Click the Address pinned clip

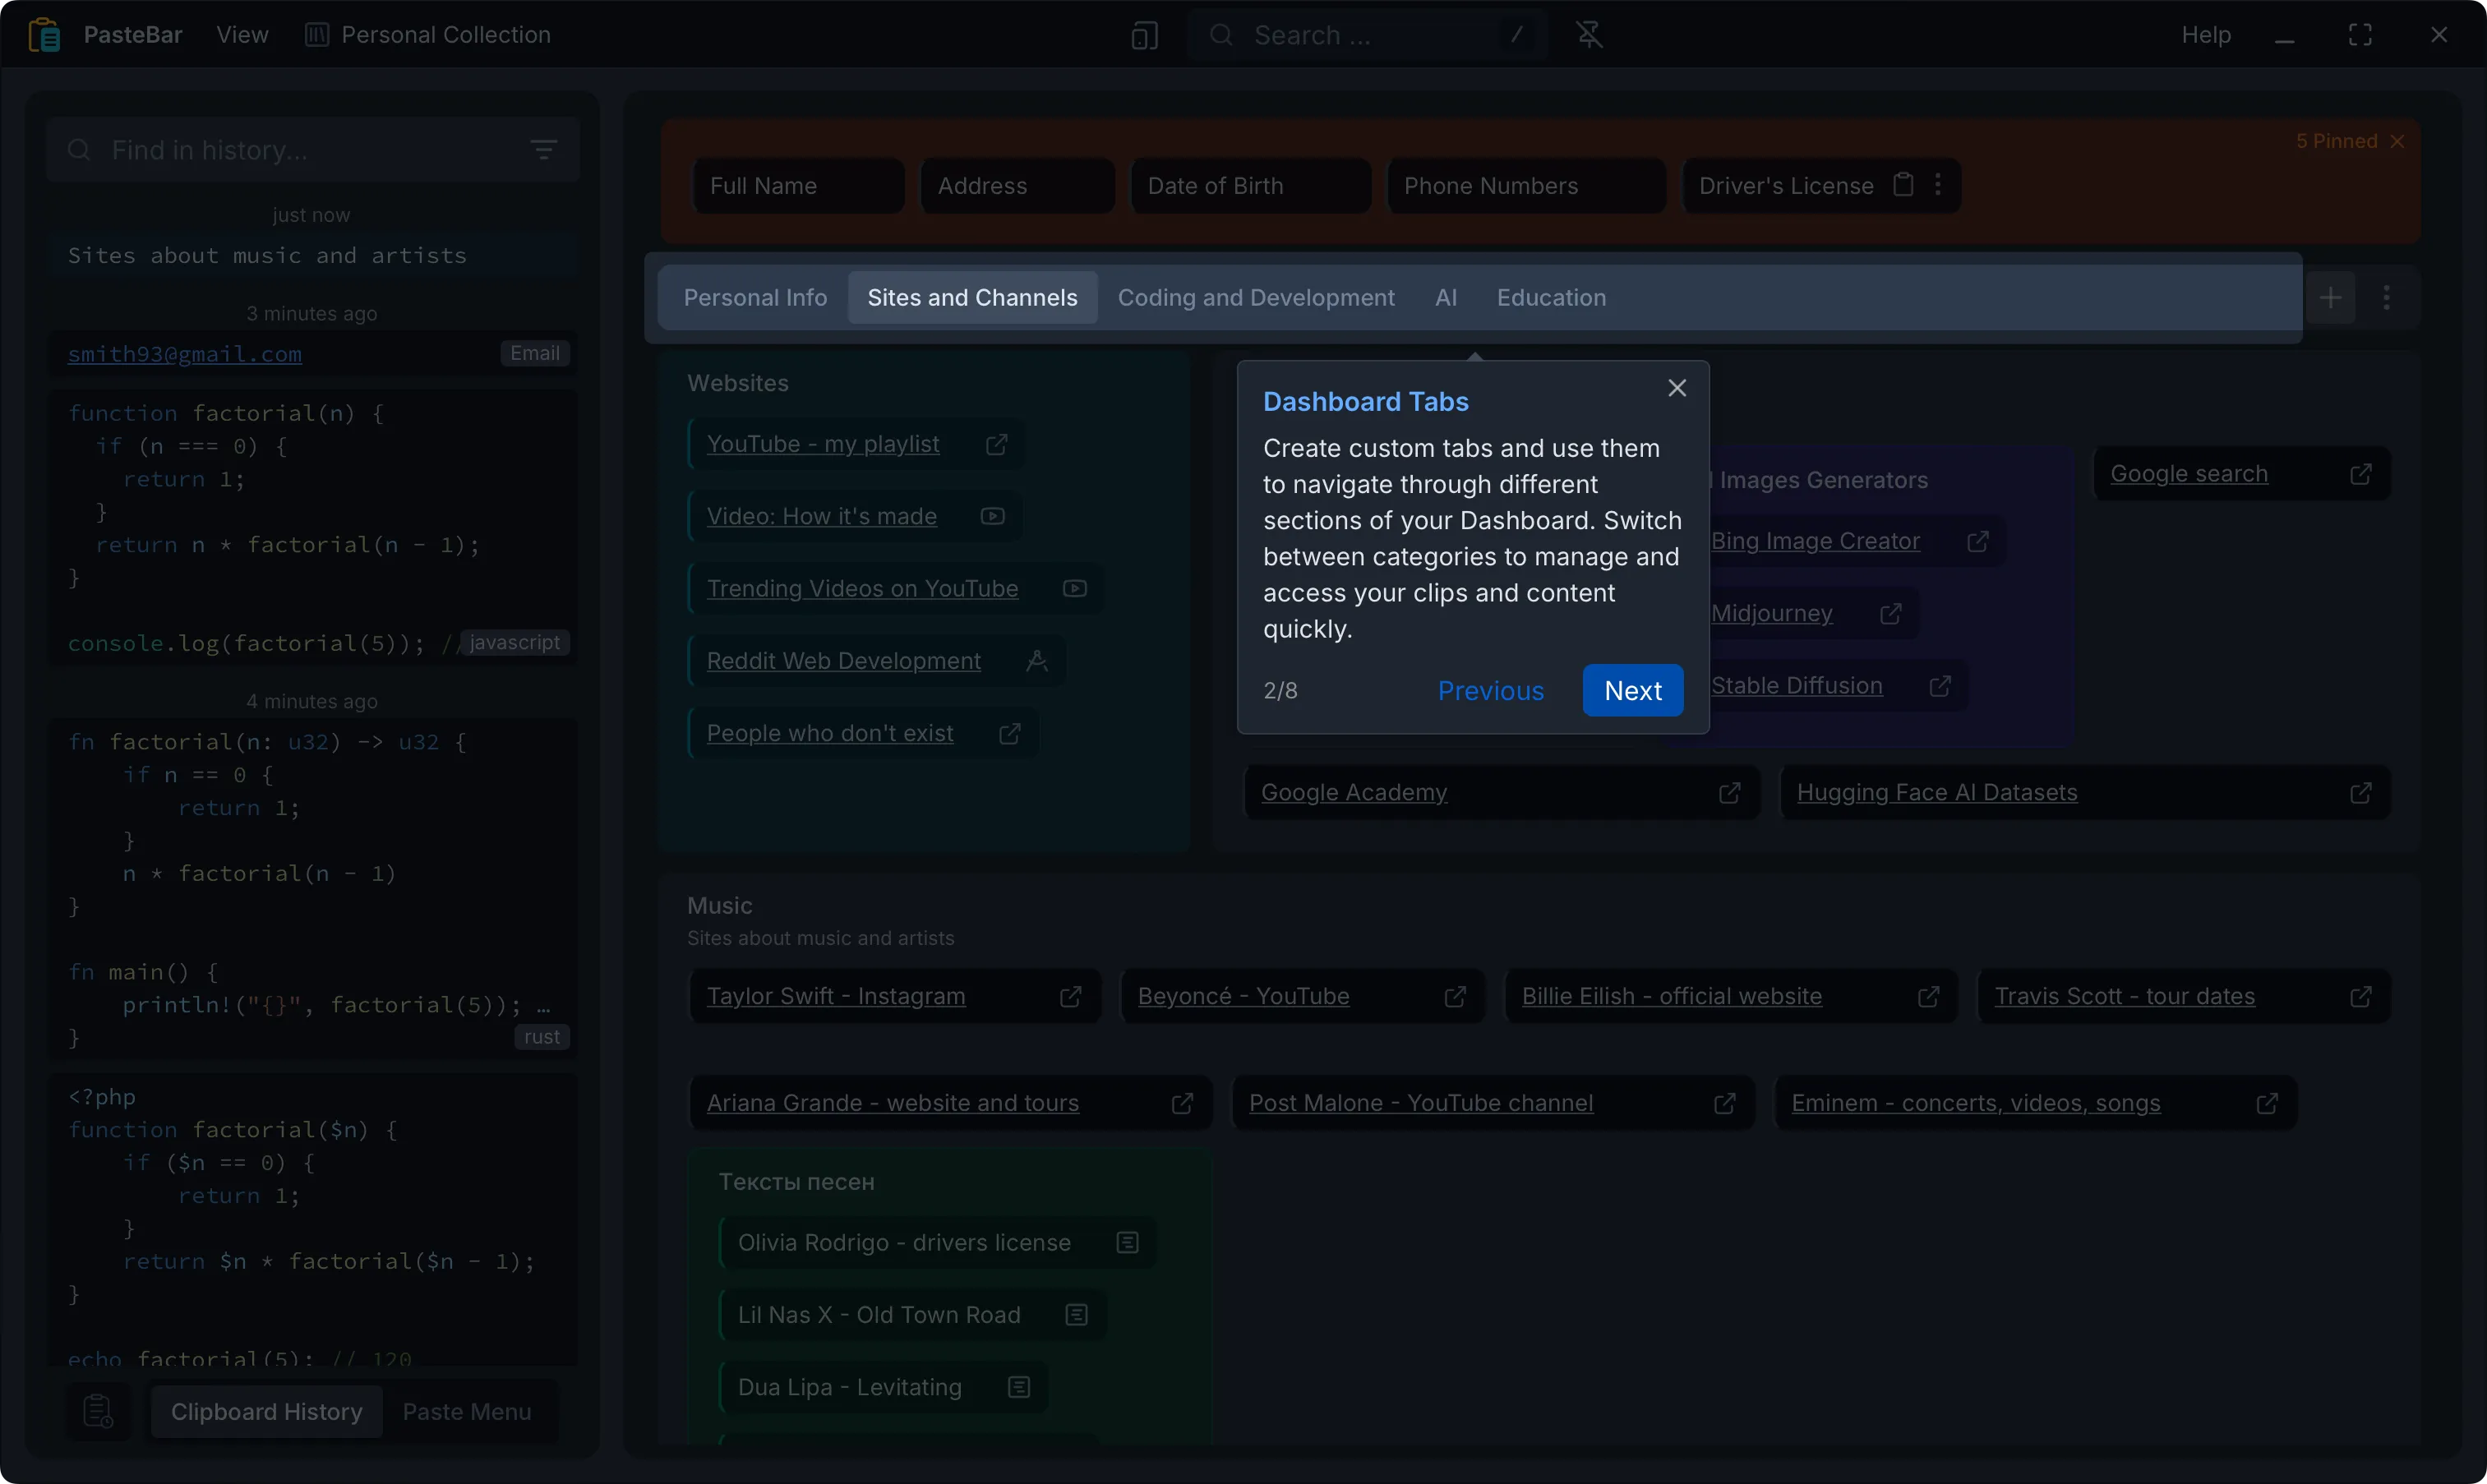pos(1017,186)
